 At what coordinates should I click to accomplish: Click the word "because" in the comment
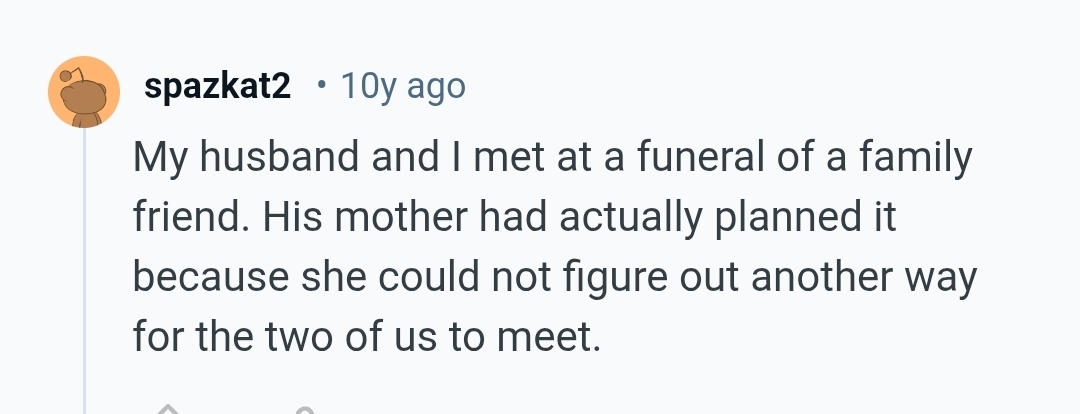205,278
